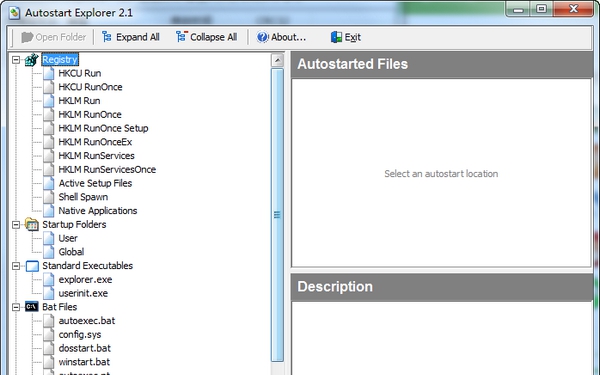
Task: Click the tree vertical scrollbar thumb
Action: [x=277, y=215]
